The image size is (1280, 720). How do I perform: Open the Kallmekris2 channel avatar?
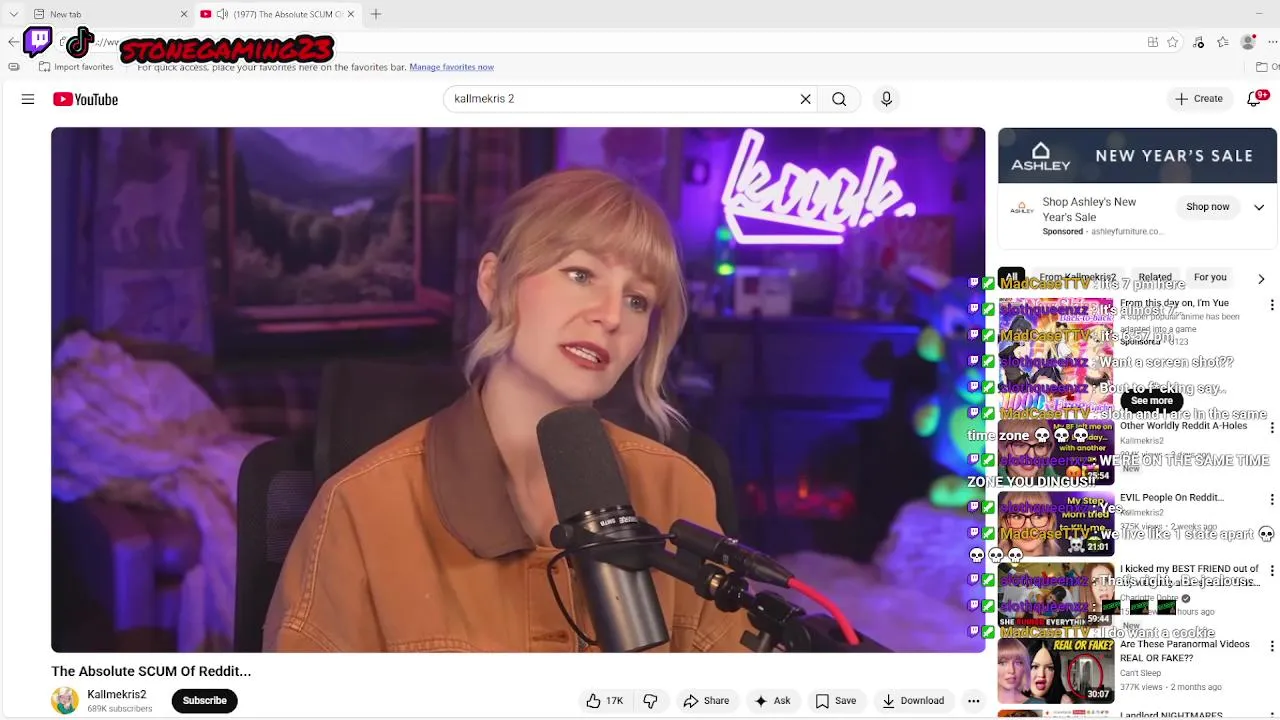pos(65,700)
